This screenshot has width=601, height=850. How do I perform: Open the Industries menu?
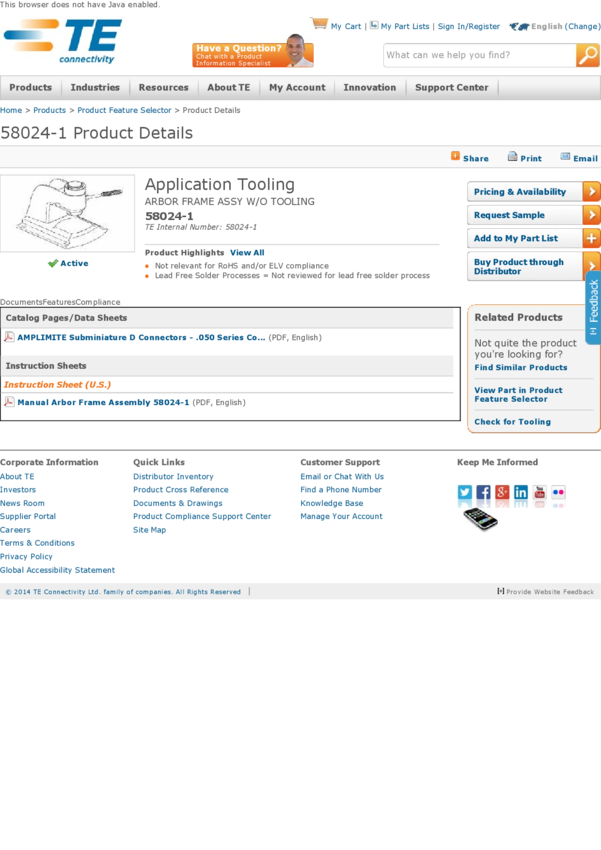coord(95,87)
